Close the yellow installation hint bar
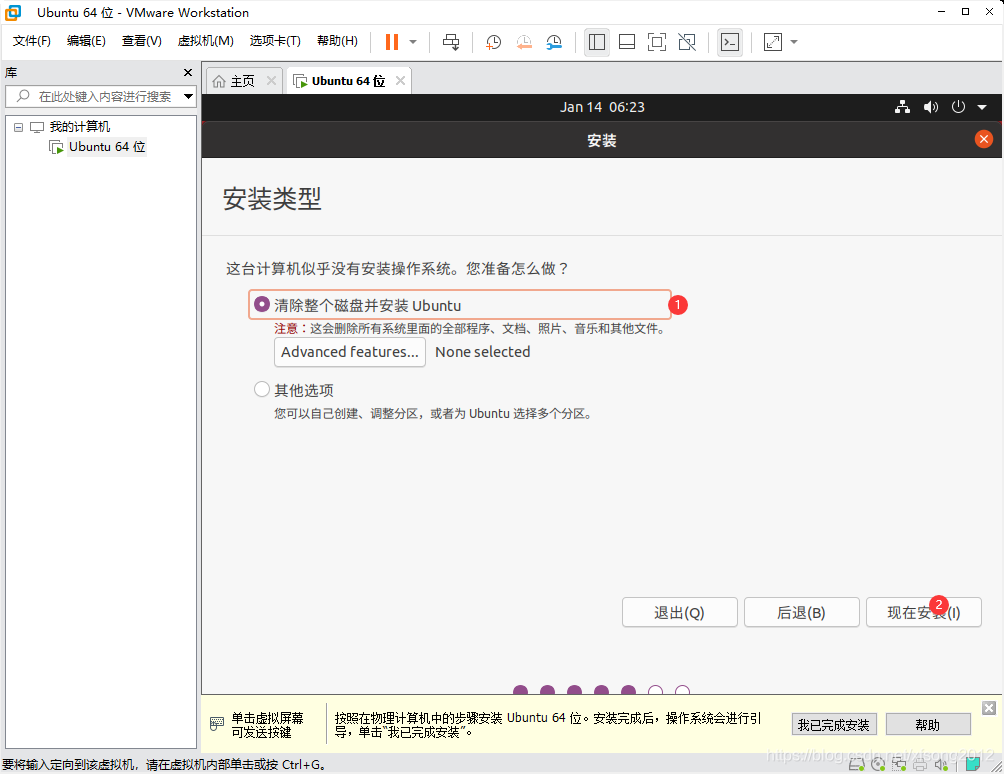 (989, 707)
